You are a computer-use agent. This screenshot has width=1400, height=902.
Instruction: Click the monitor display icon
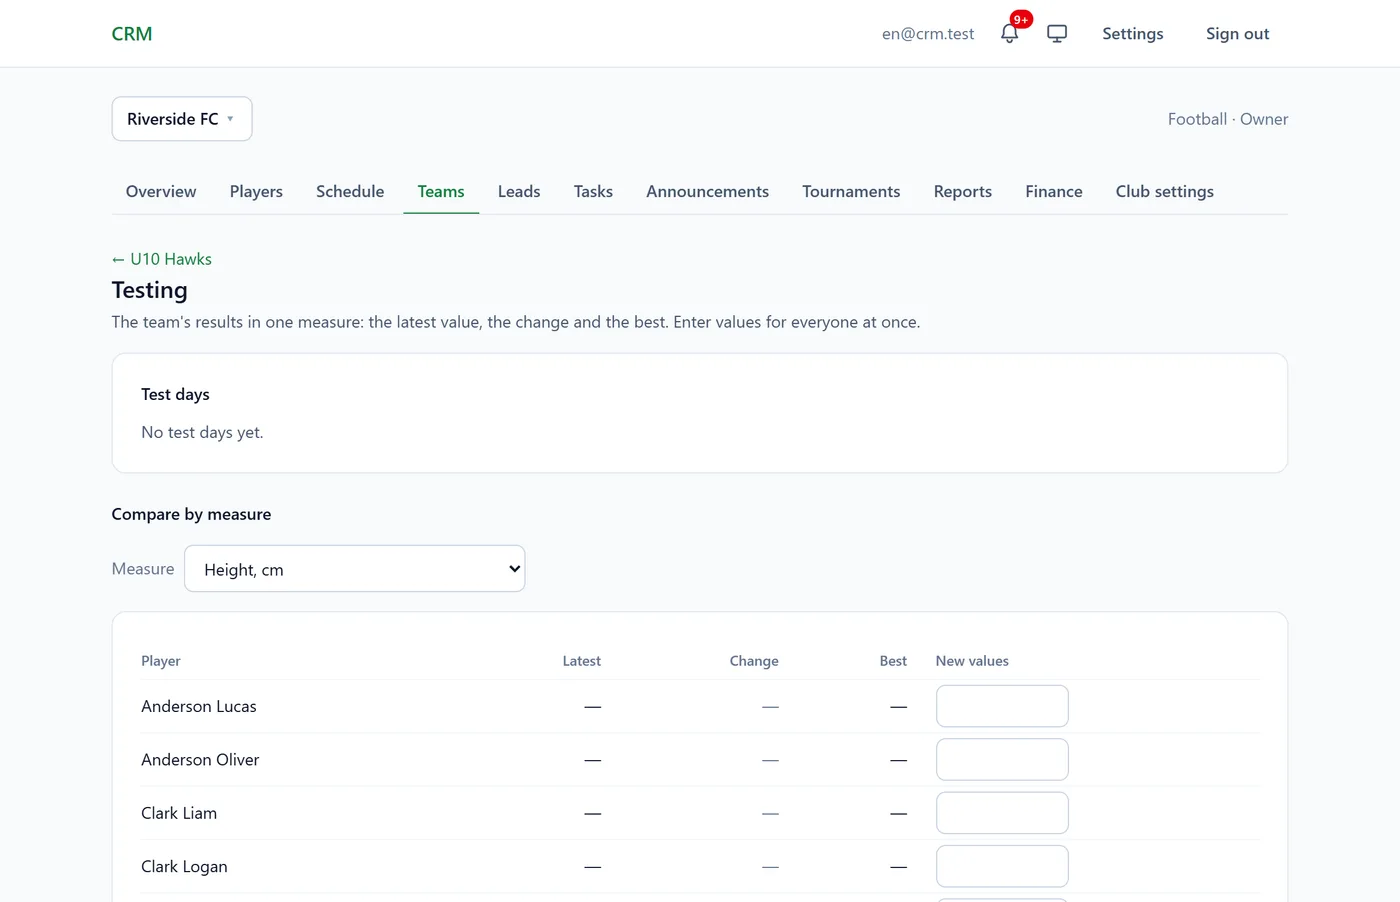(x=1057, y=33)
